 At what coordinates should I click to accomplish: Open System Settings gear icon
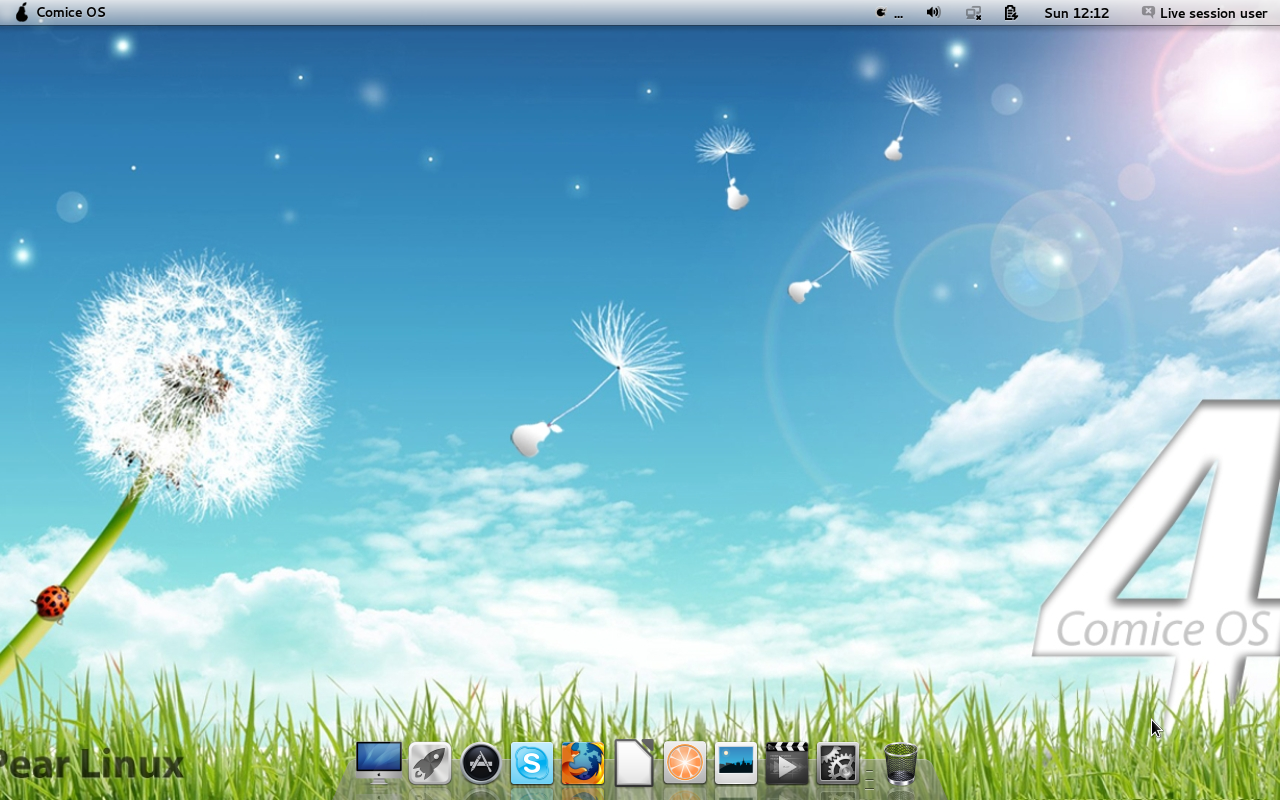pyautogui.click(x=838, y=764)
